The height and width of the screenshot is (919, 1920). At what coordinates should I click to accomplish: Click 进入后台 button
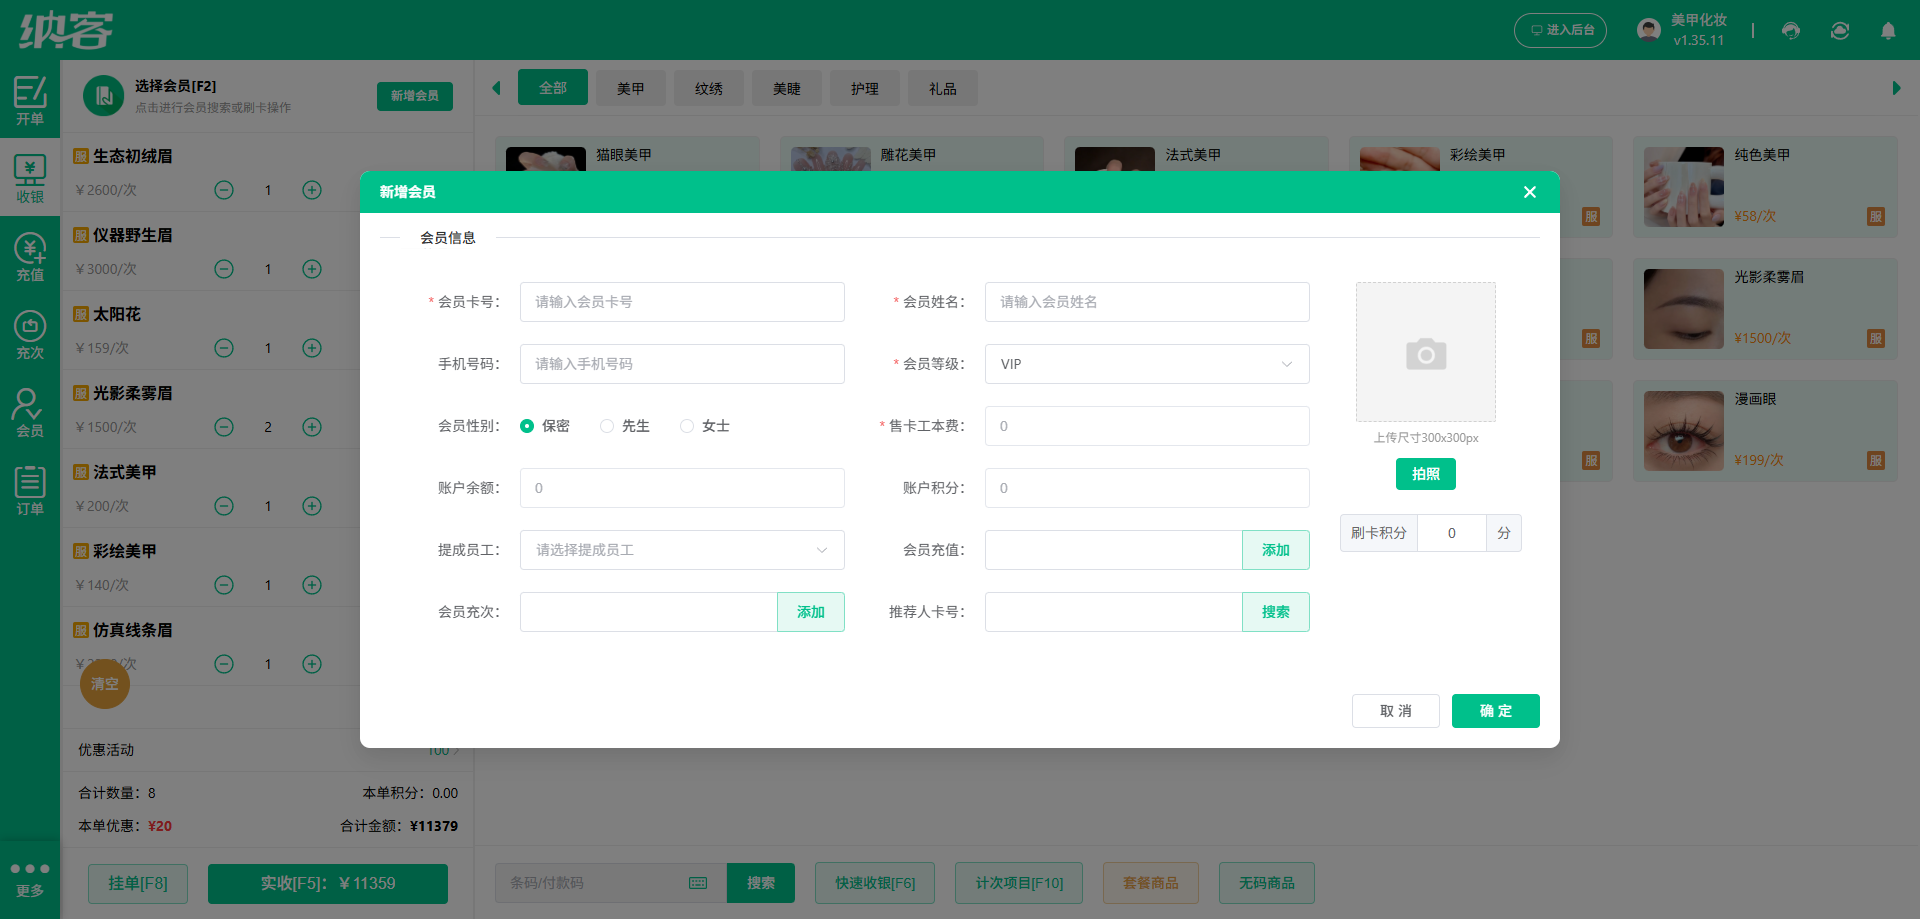click(x=1561, y=30)
